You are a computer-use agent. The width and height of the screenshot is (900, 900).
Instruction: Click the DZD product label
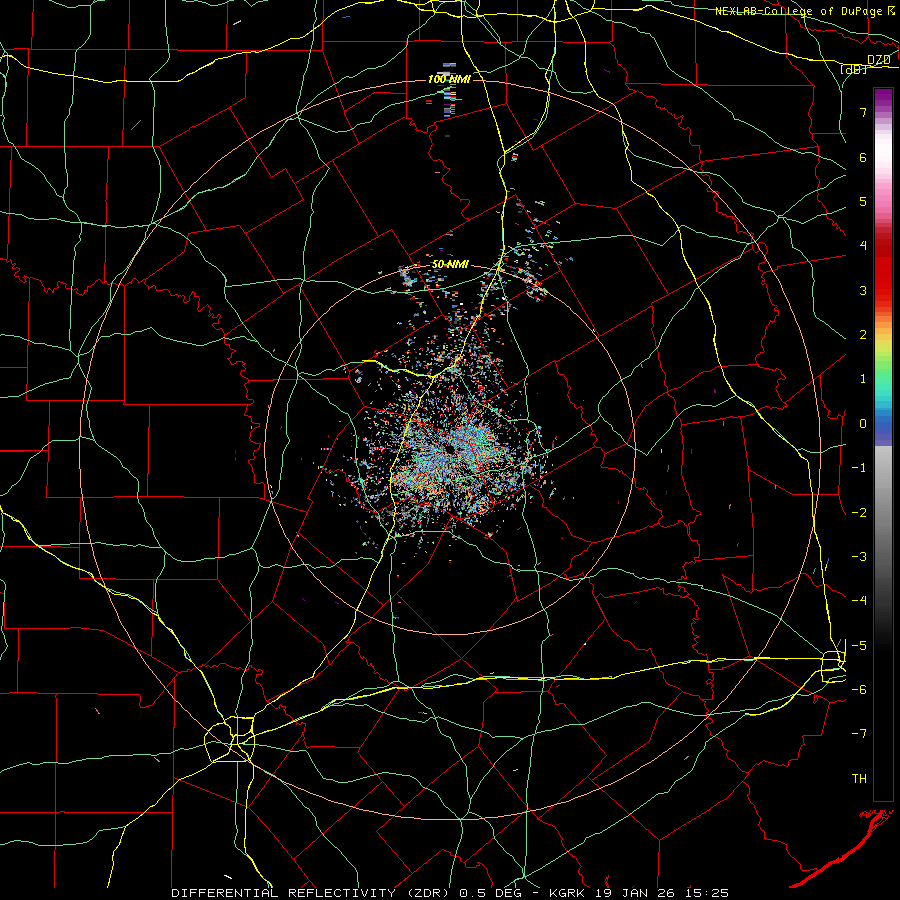pyautogui.click(x=878, y=59)
